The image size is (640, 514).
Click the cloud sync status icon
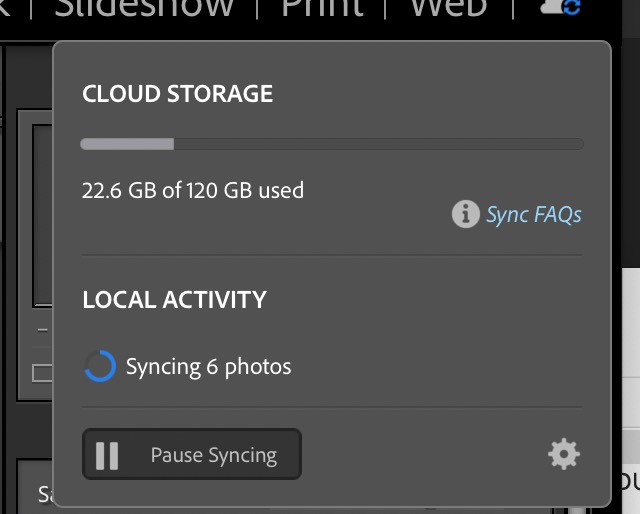[x=561, y=8]
